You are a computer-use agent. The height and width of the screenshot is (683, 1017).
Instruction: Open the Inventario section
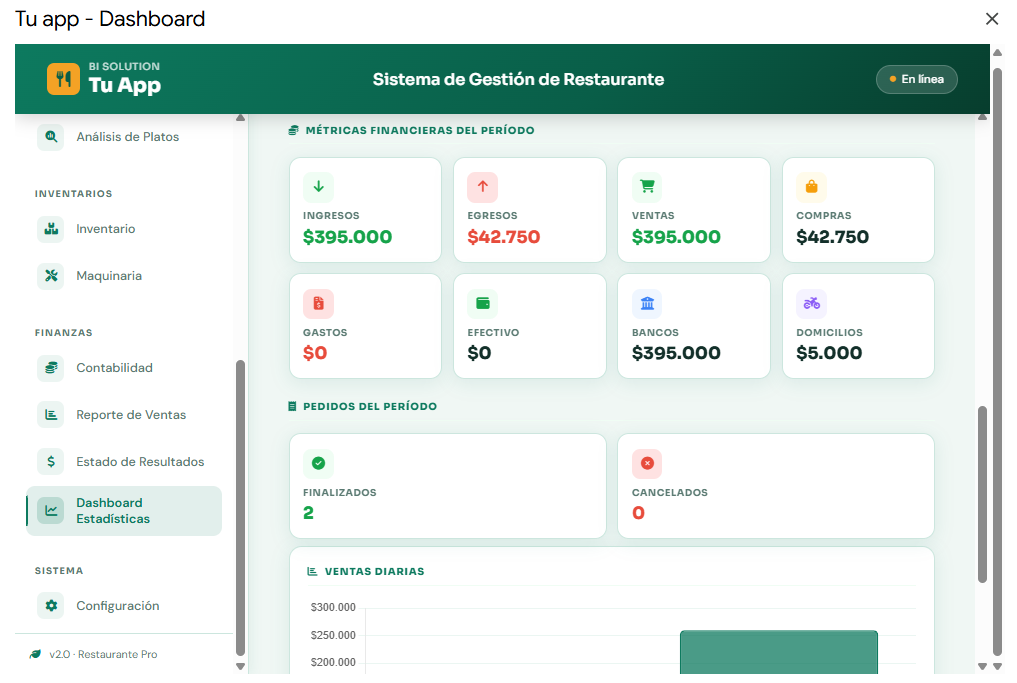tap(123, 229)
